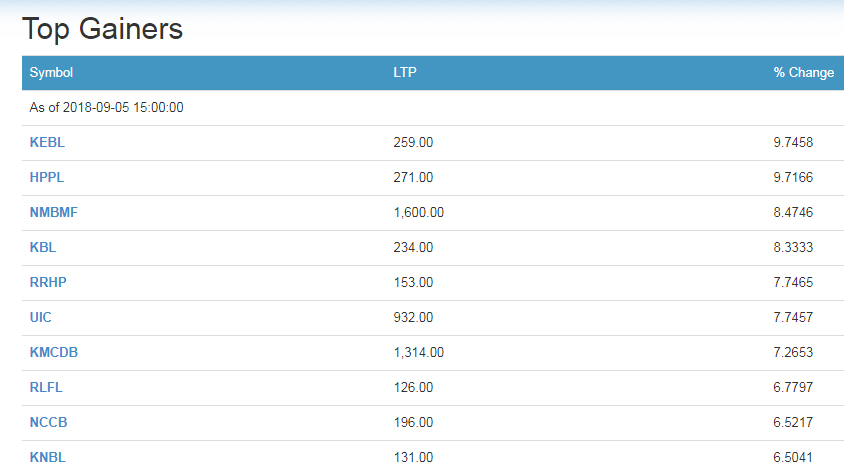
Task: Open the KMCDB symbol link
Action: point(54,353)
